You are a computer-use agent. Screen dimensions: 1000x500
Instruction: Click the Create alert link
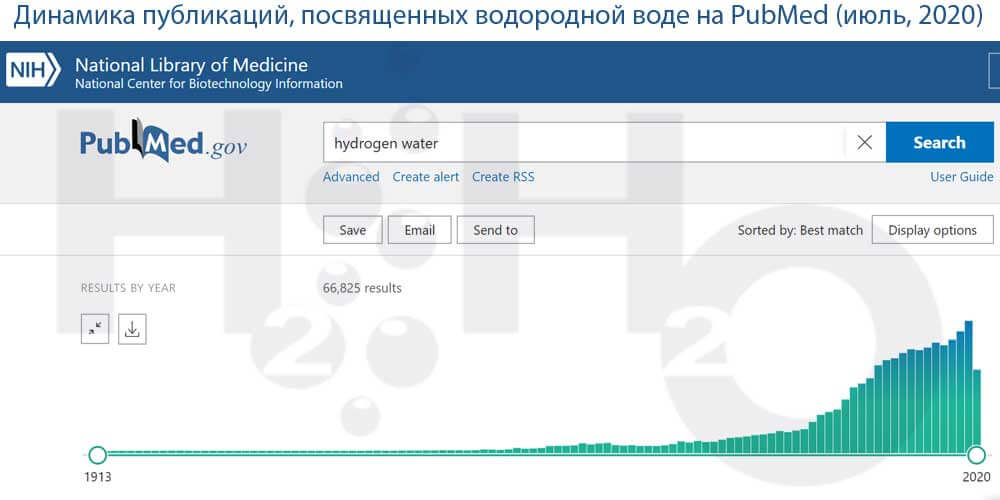pos(425,177)
